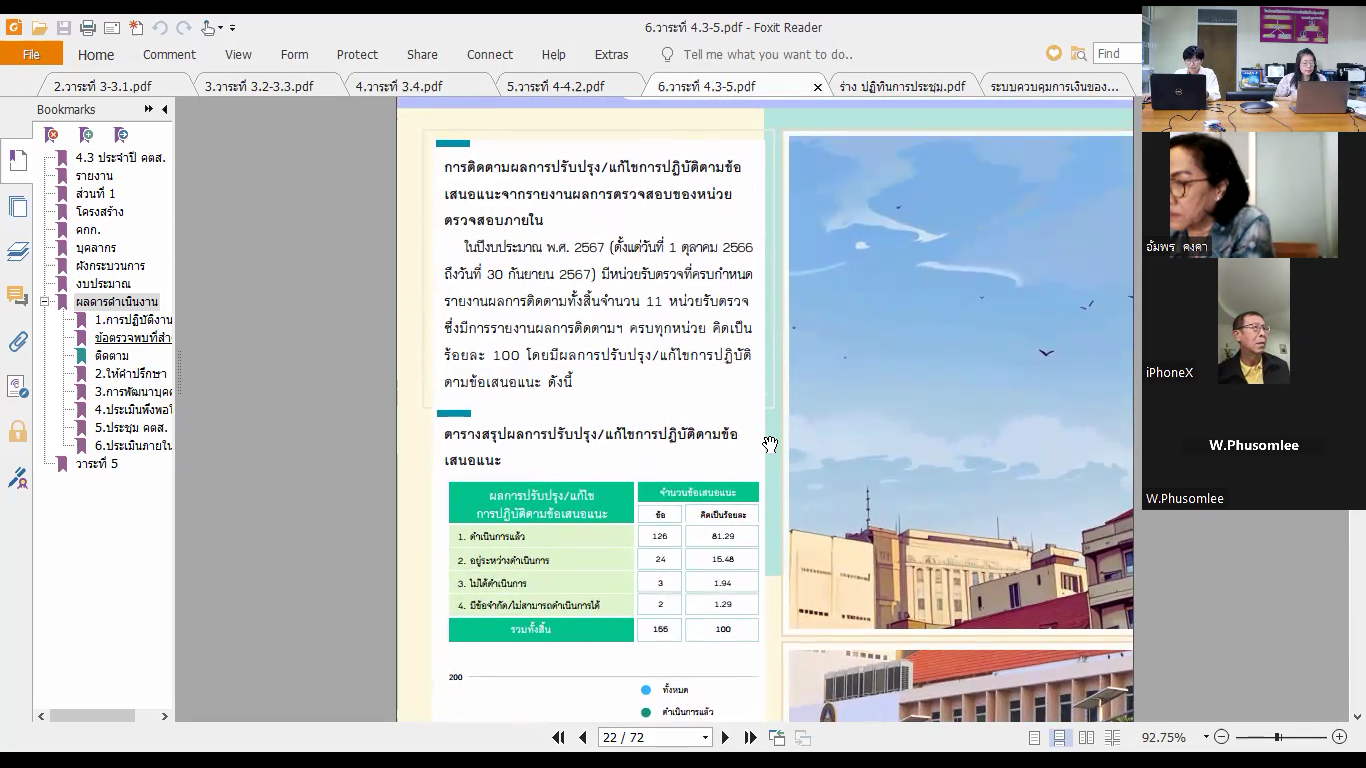Go to previous view icon
Screen dimensions: 1366x768
[777, 738]
